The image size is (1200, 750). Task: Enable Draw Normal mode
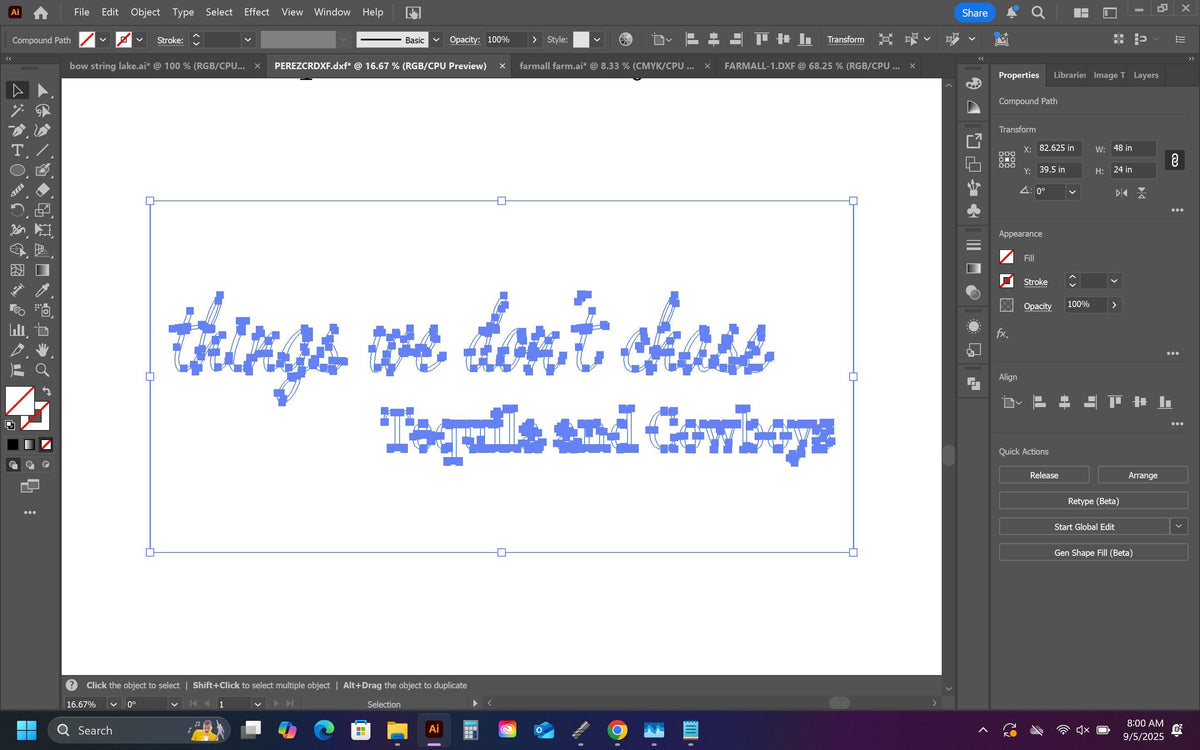(x=14, y=465)
